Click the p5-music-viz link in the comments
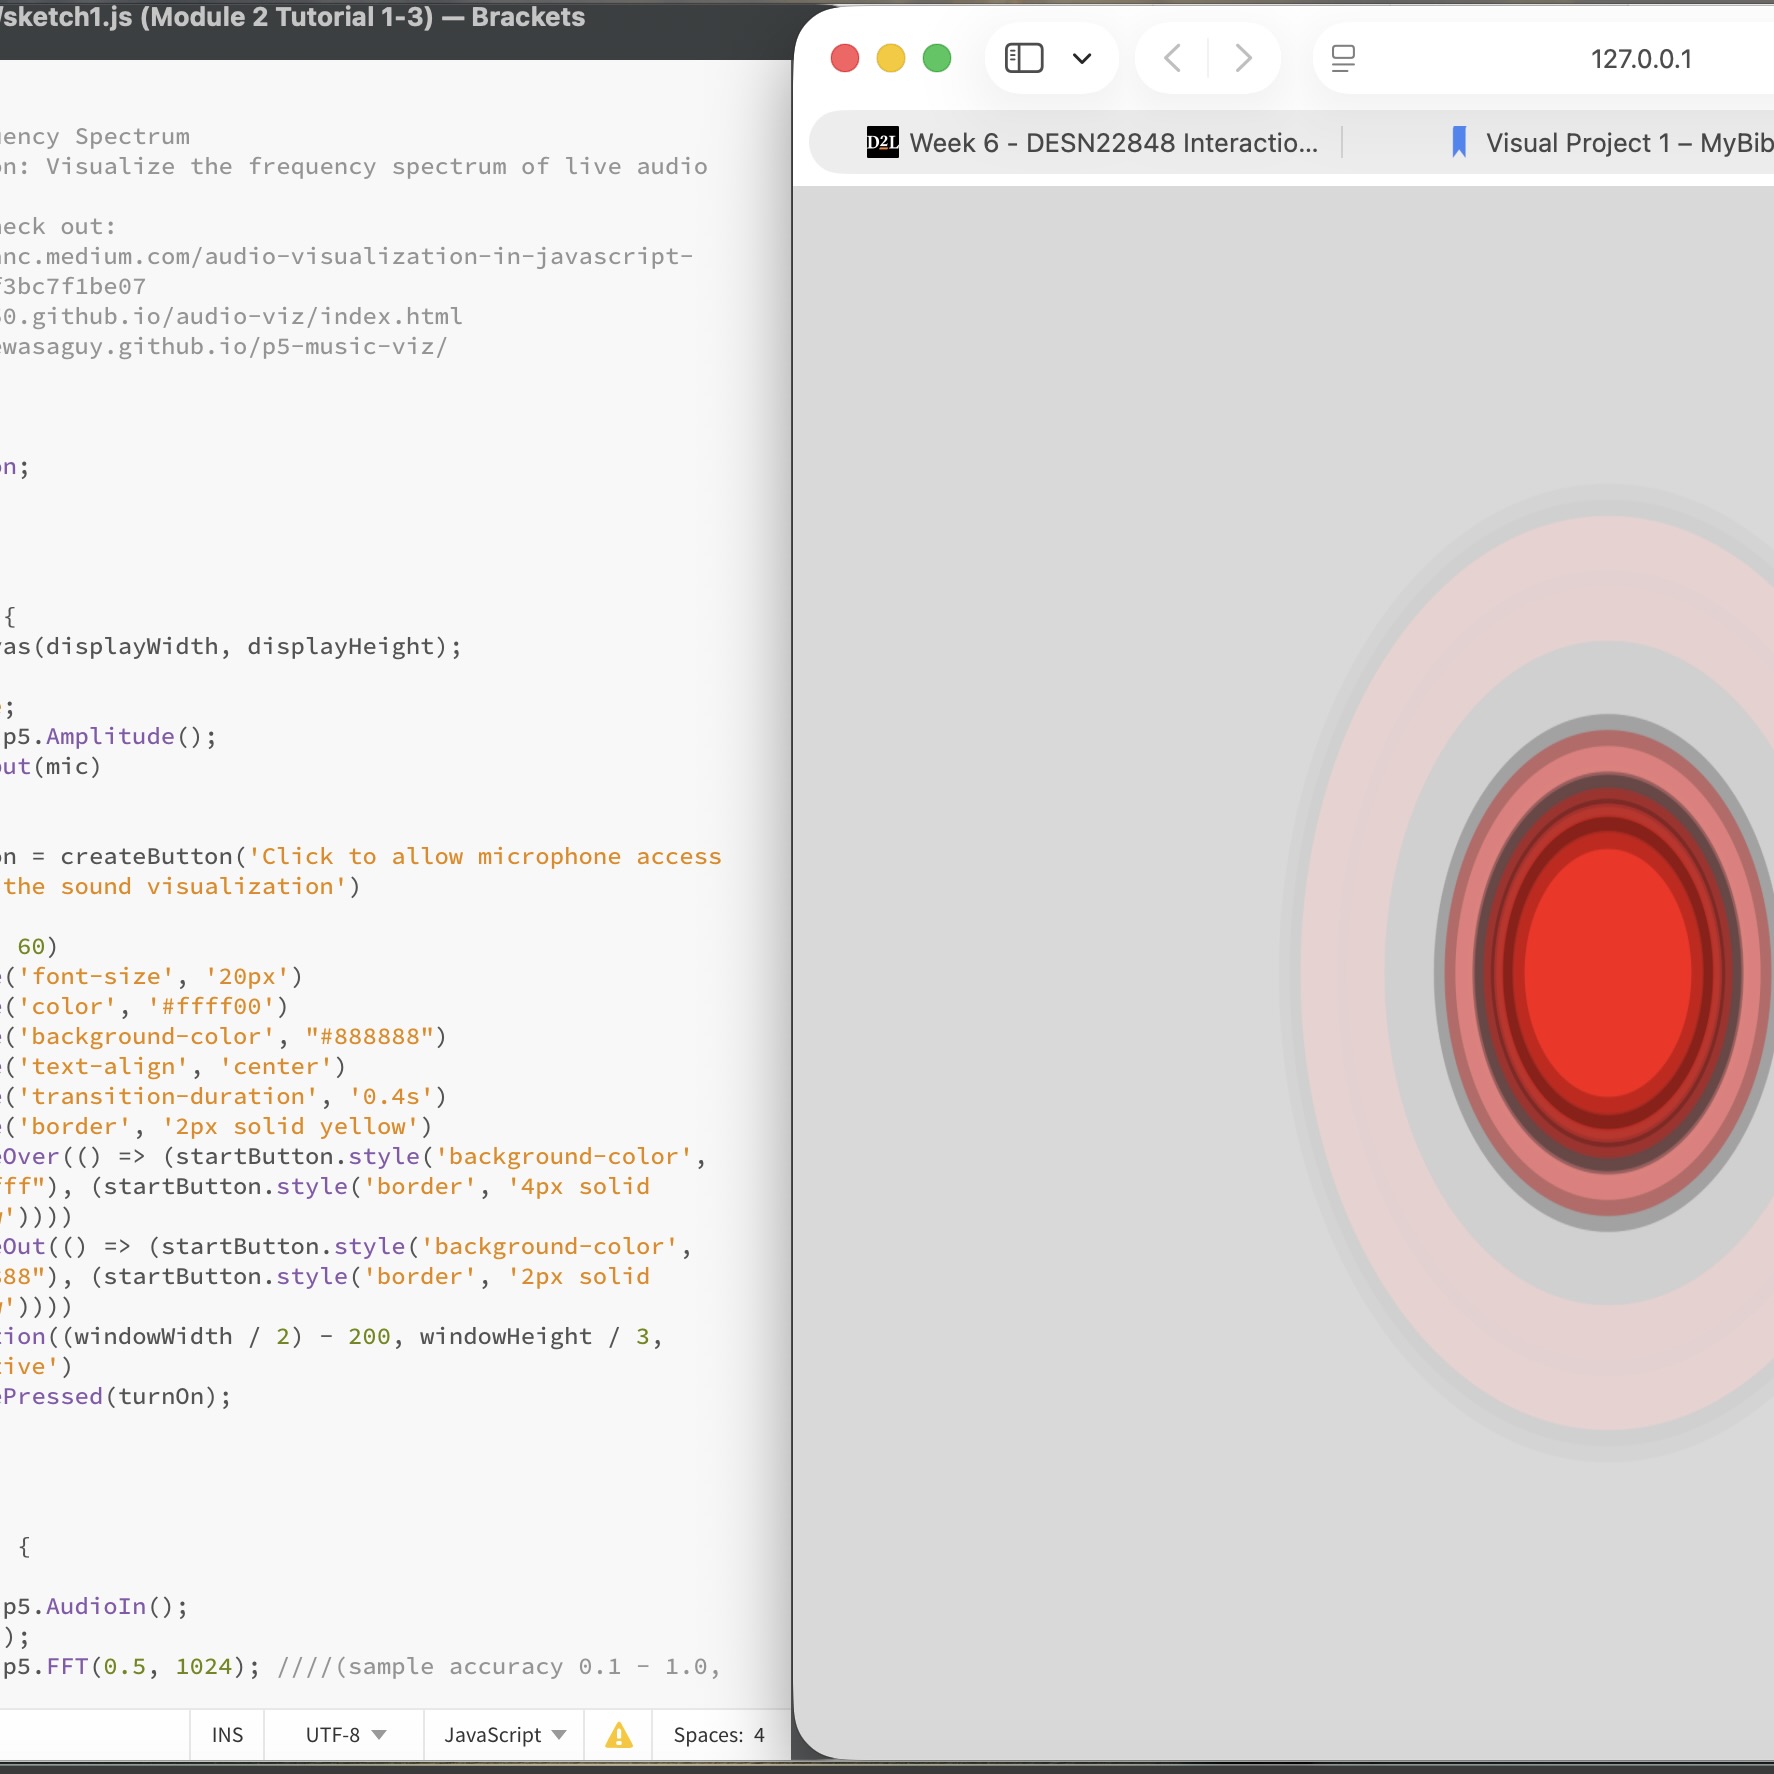 (x=222, y=346)
